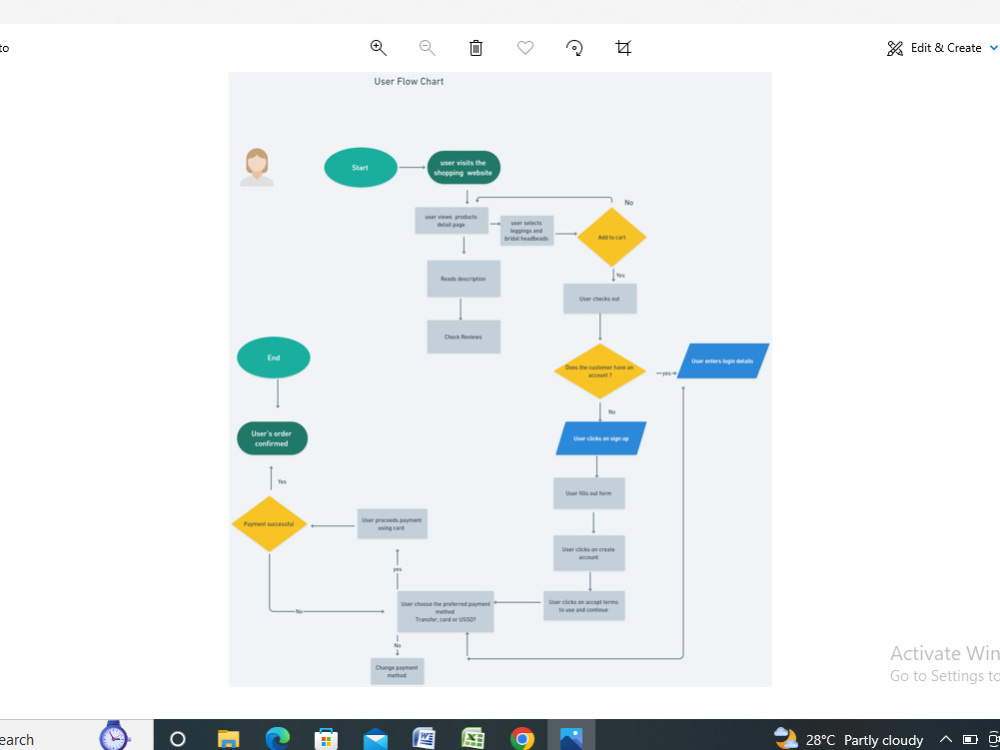Crop the User Flow Chart image
Screen dimensions: 1000x750
coord(623,47)
